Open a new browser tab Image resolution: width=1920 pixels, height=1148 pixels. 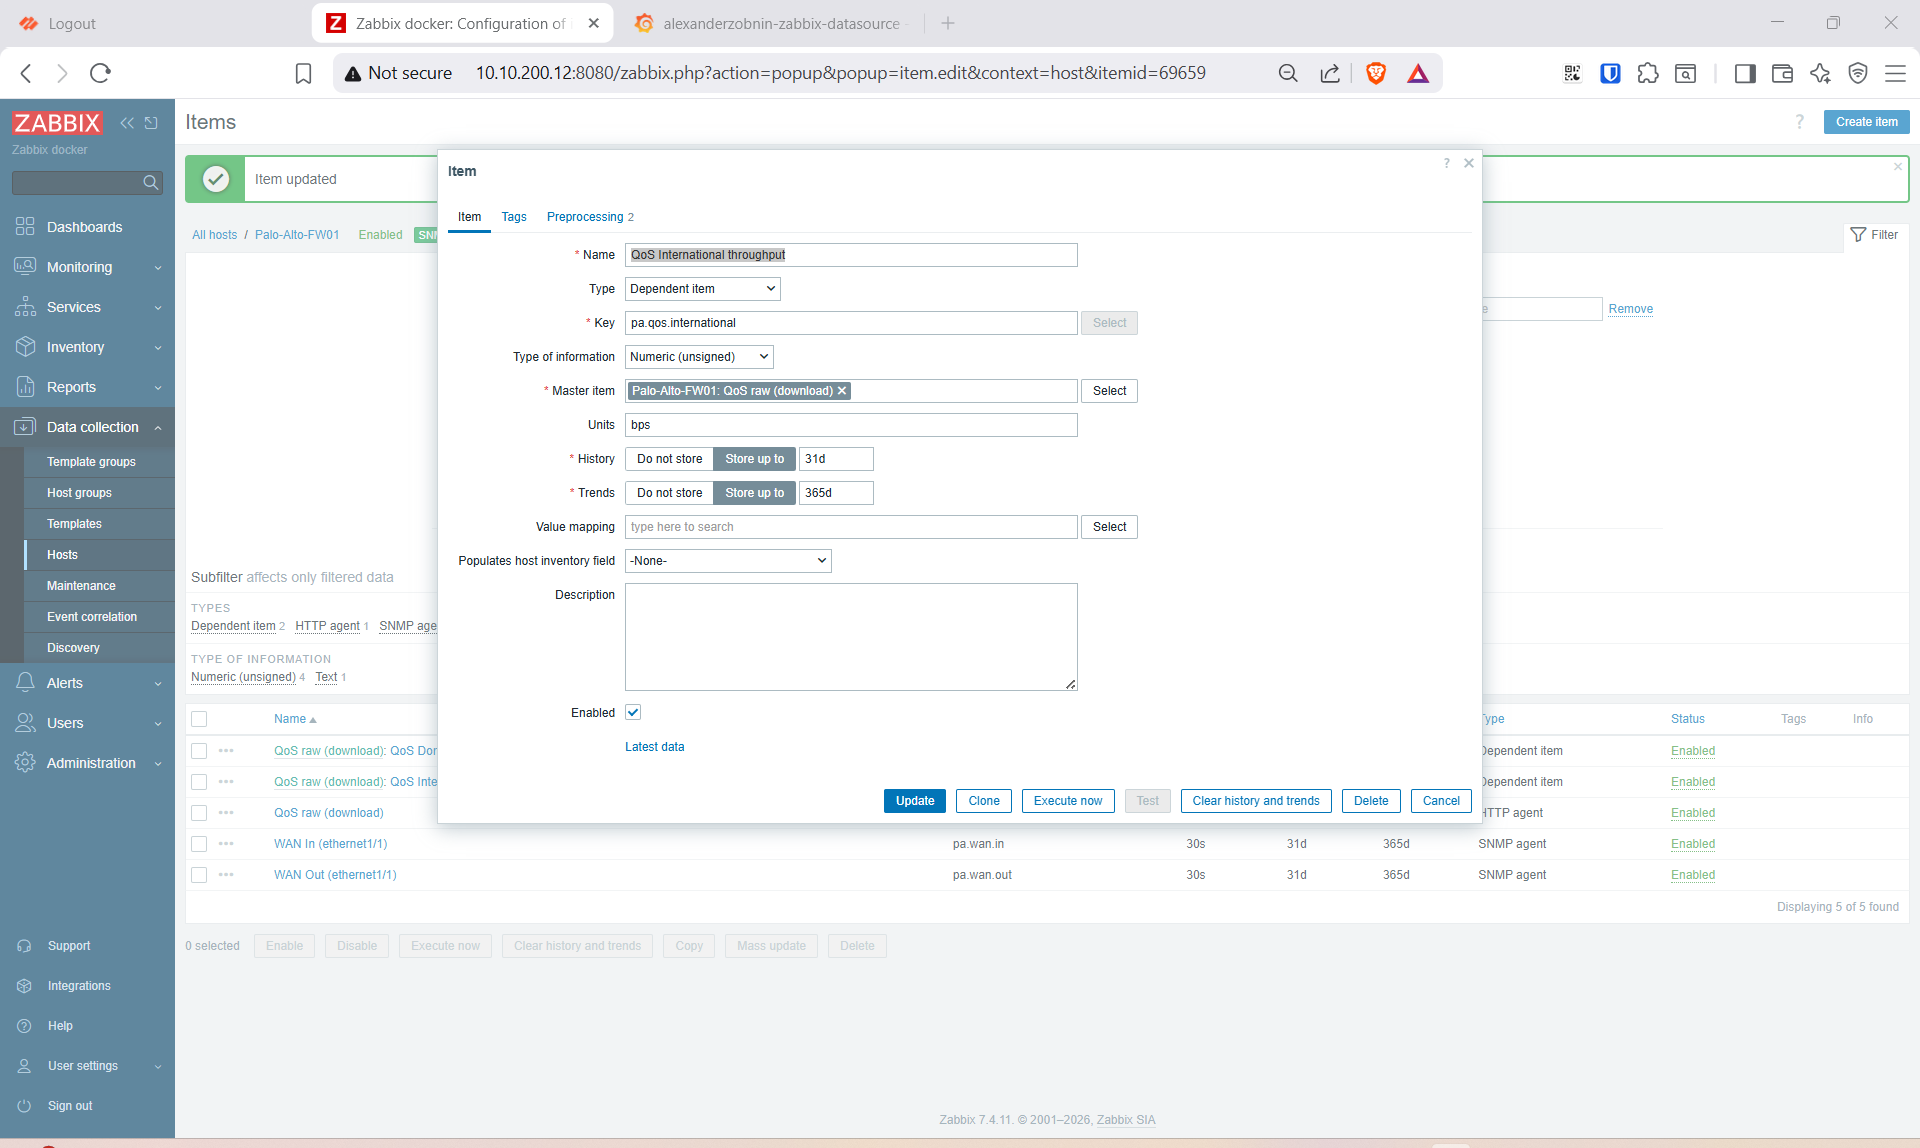pyautogui.click(x=948, y=23)
